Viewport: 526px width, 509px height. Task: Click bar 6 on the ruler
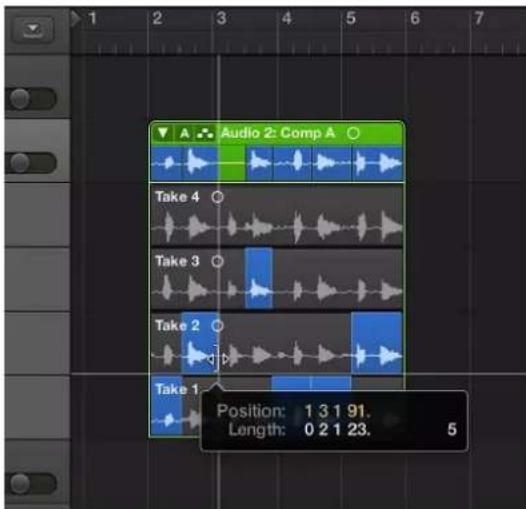(415, 18)
